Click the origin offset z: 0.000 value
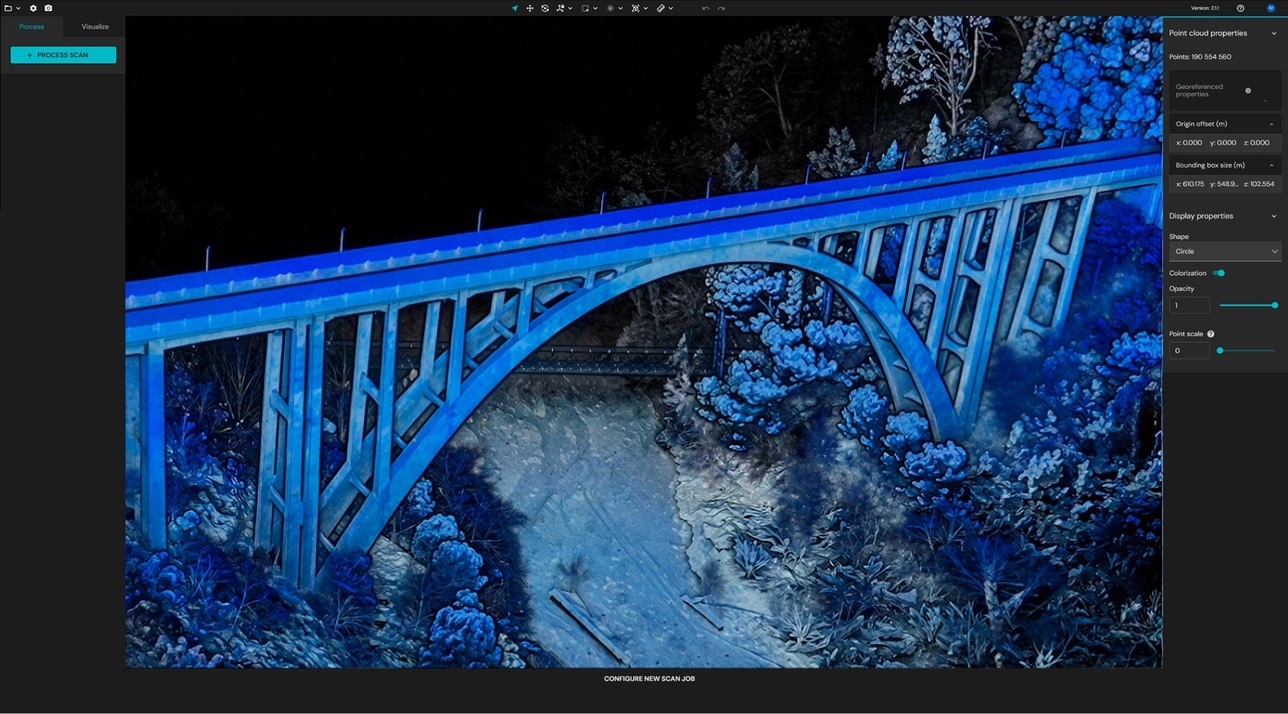This screenshot has width=1288, height=714. pyautogui.click(x=1257, y=143)
